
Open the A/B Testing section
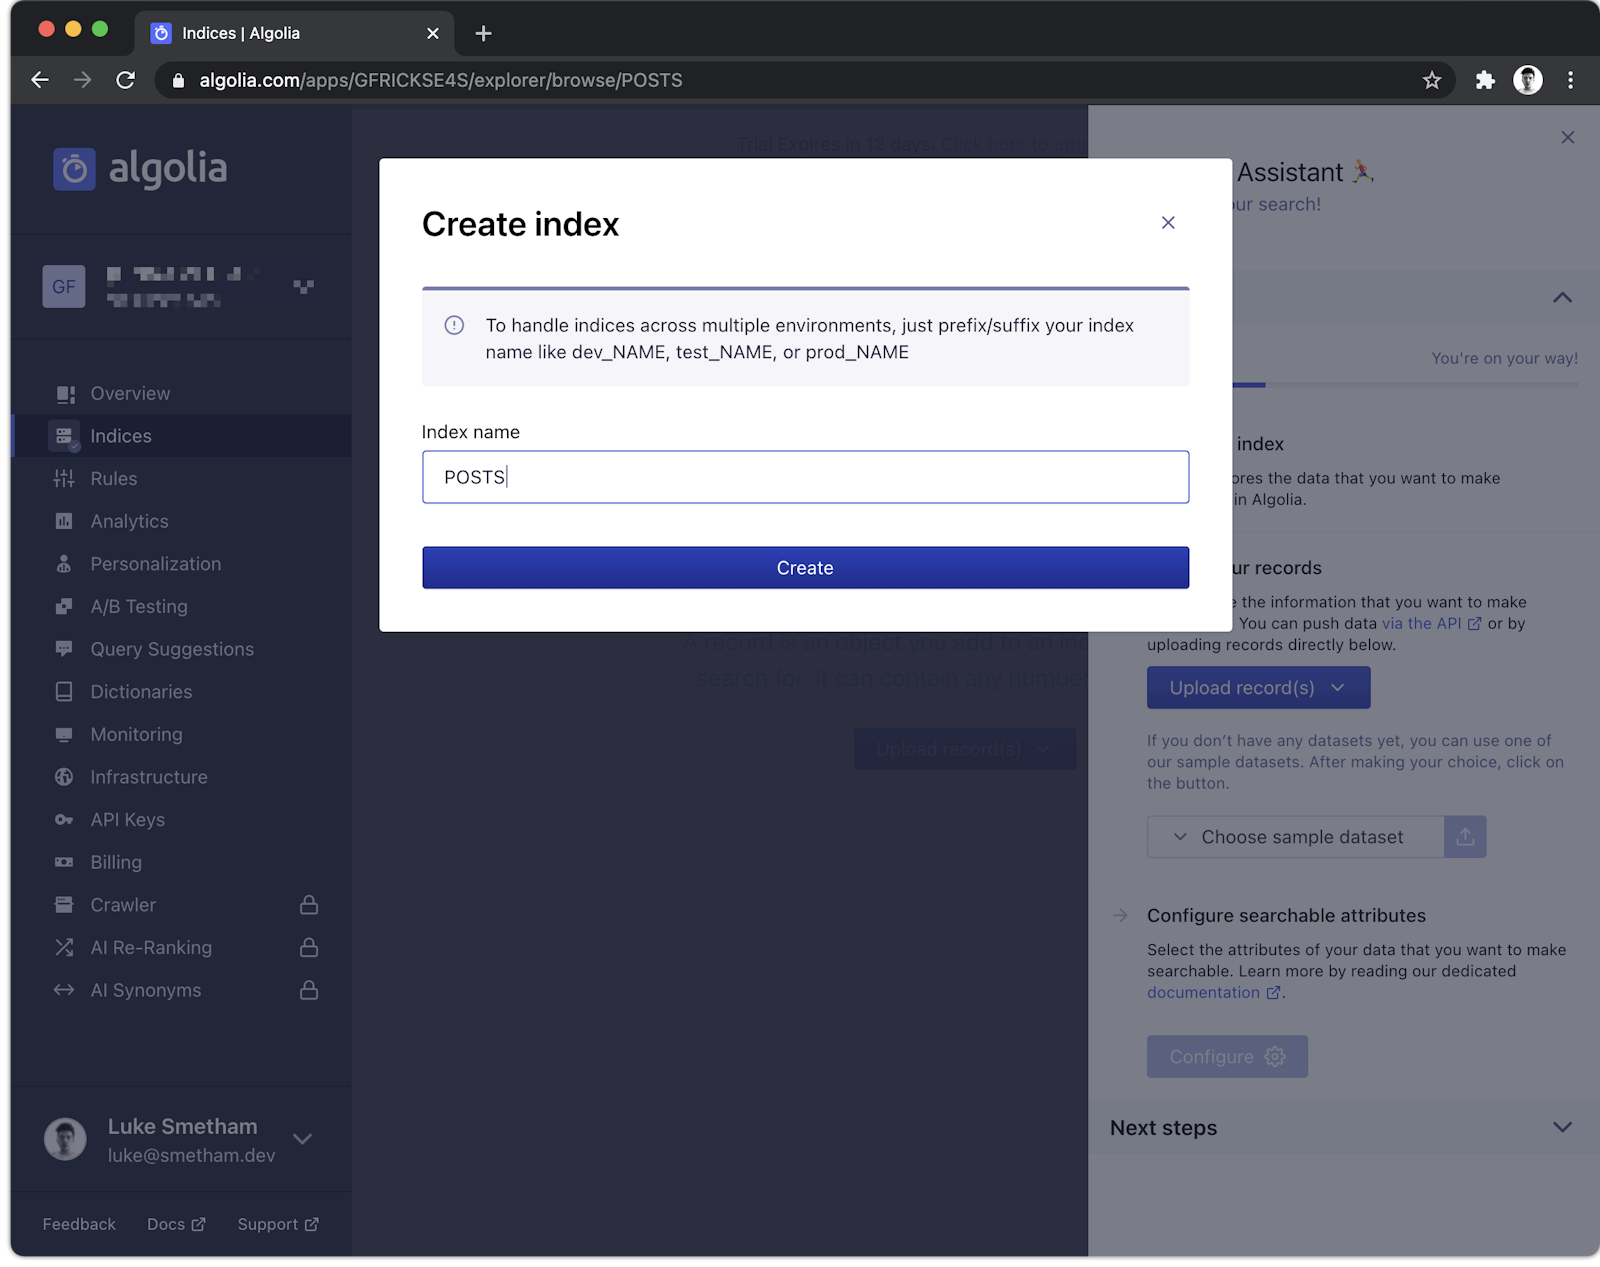138,606
